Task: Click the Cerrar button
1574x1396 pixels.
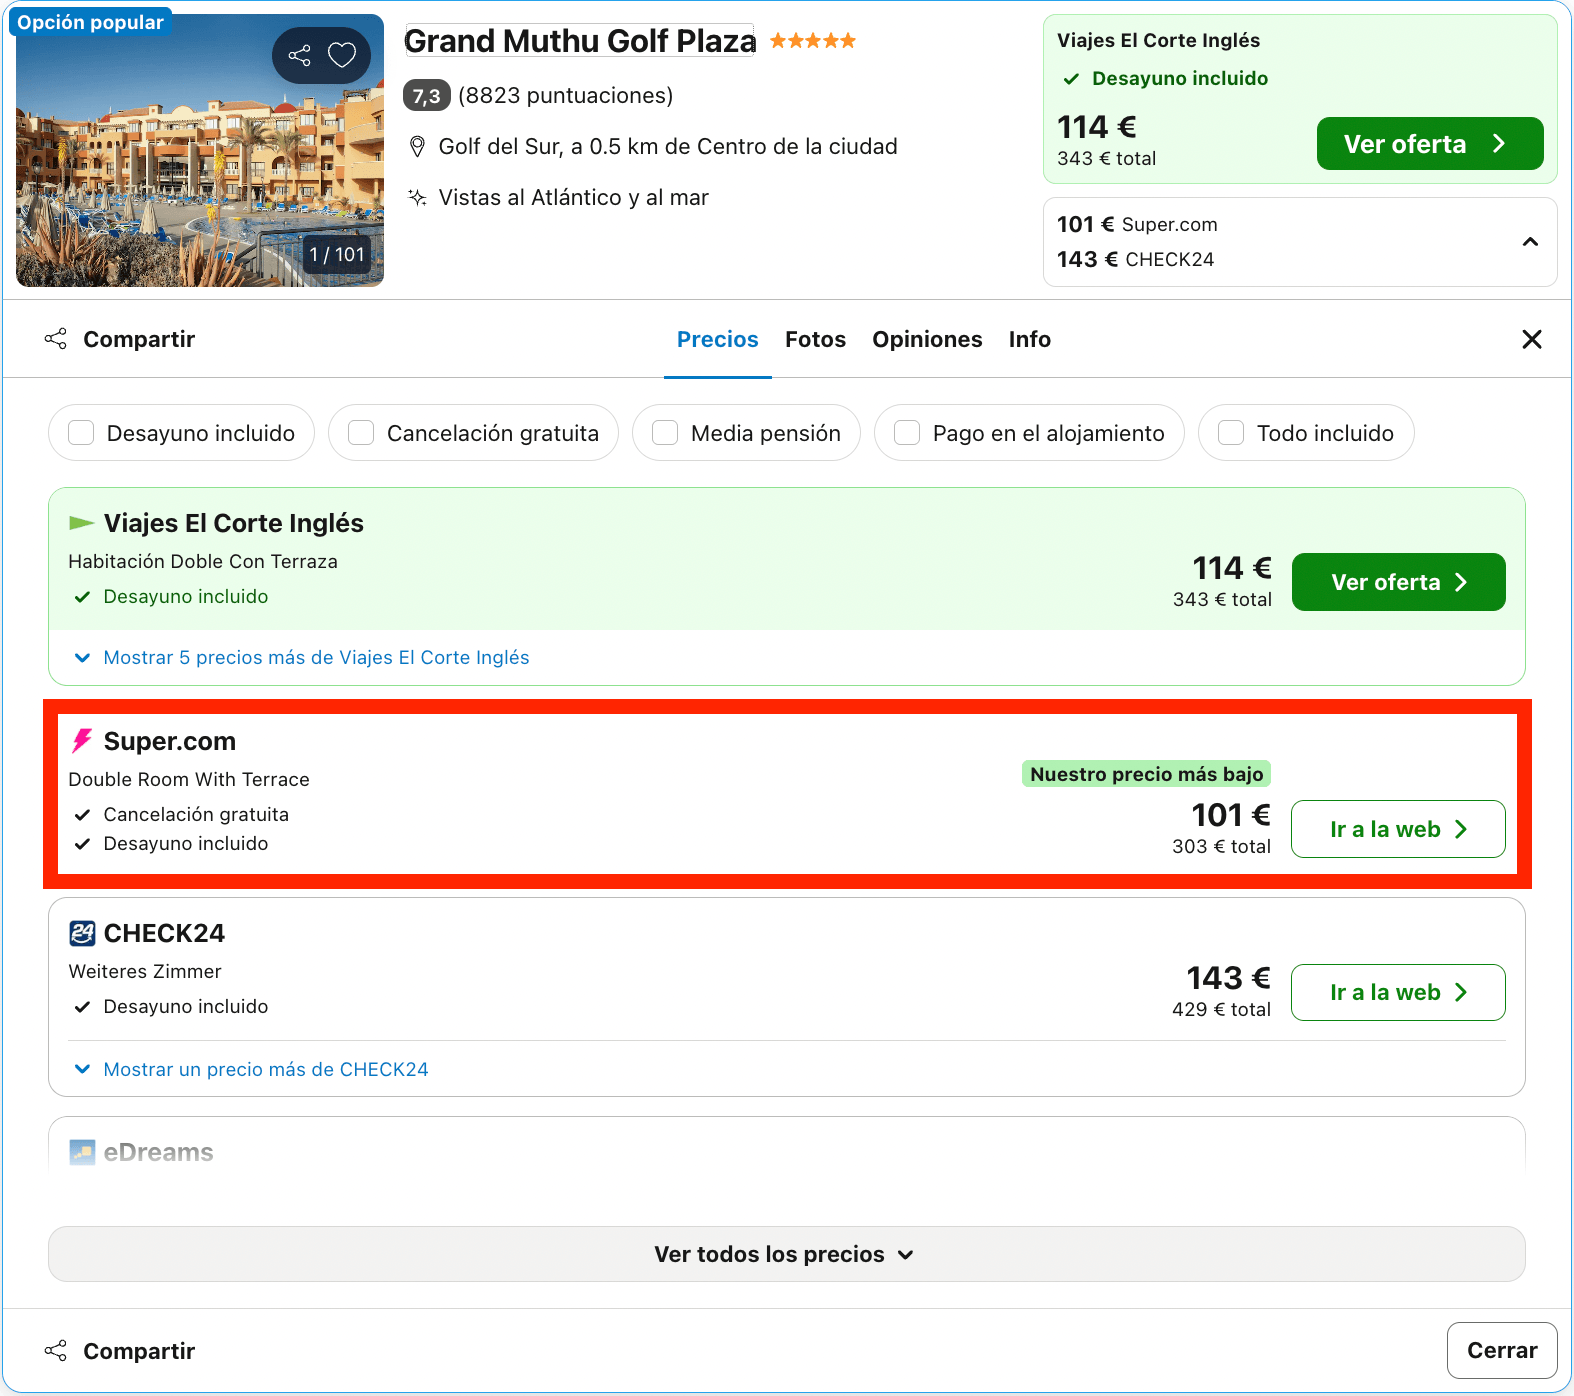Action: [1502, 1350]
